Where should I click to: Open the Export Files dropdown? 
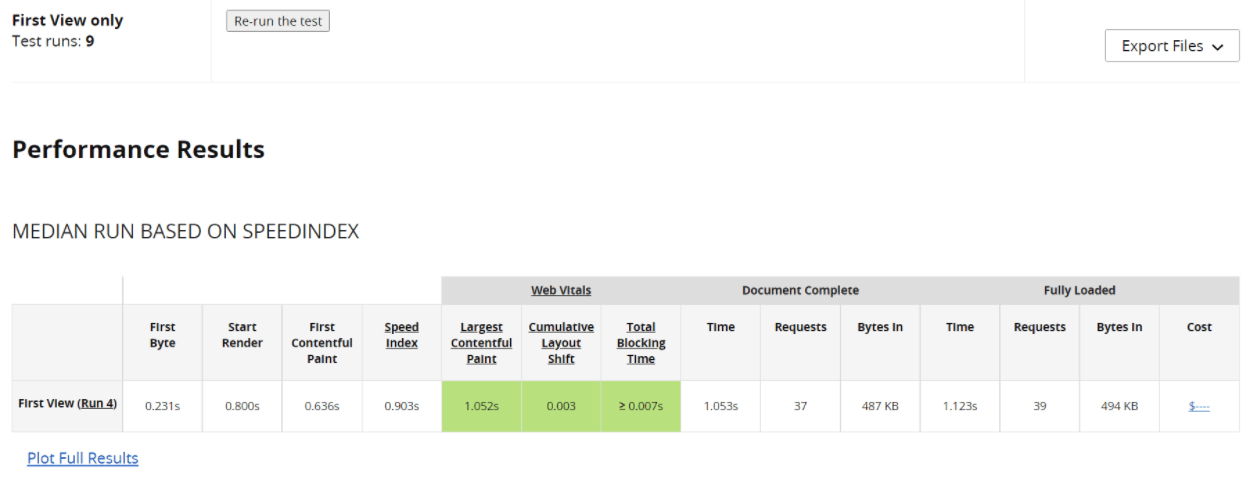(x=1172, y=46)
